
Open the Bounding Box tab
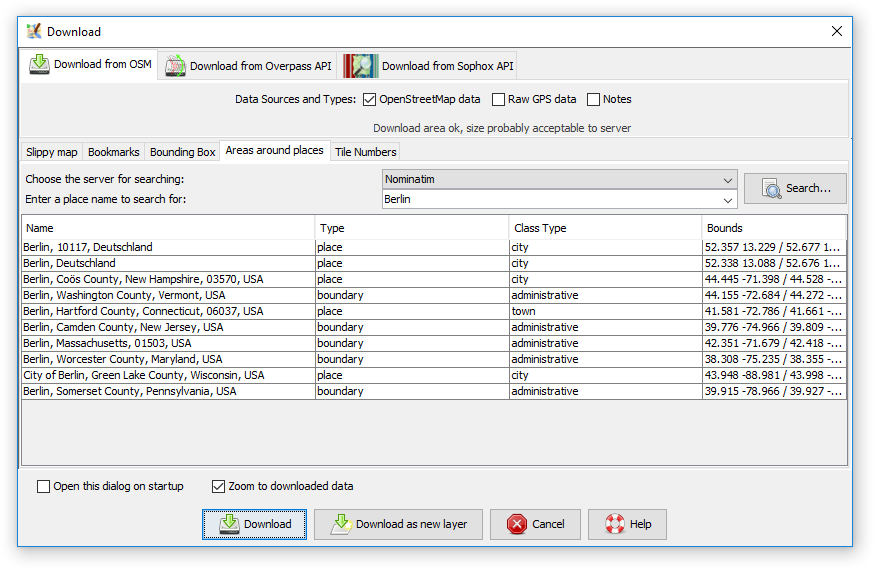[x=182, y=152]
